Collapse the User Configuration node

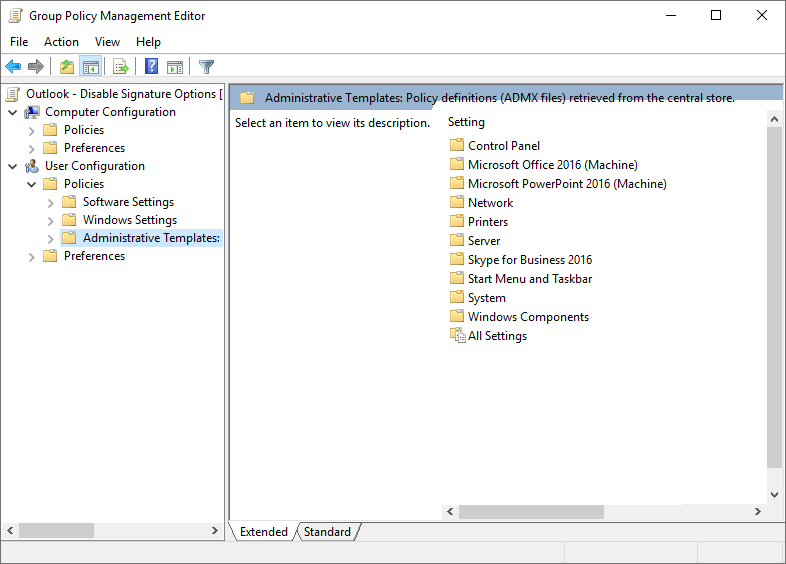13,166
